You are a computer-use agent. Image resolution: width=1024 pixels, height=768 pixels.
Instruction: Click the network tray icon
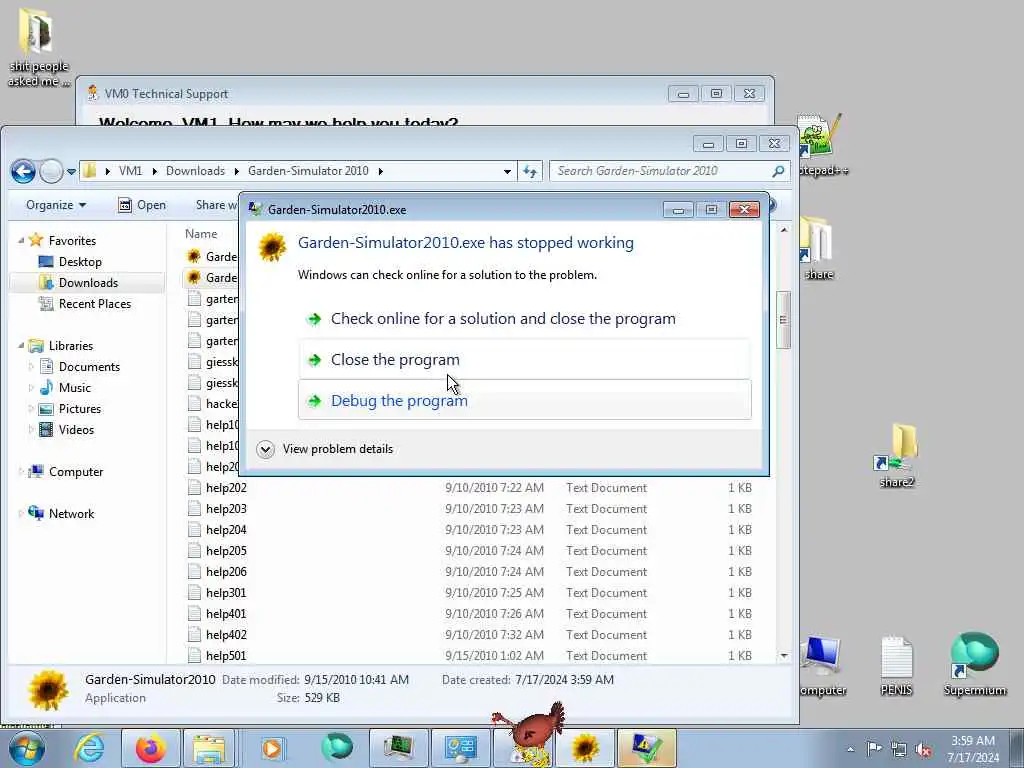(899, 749)
